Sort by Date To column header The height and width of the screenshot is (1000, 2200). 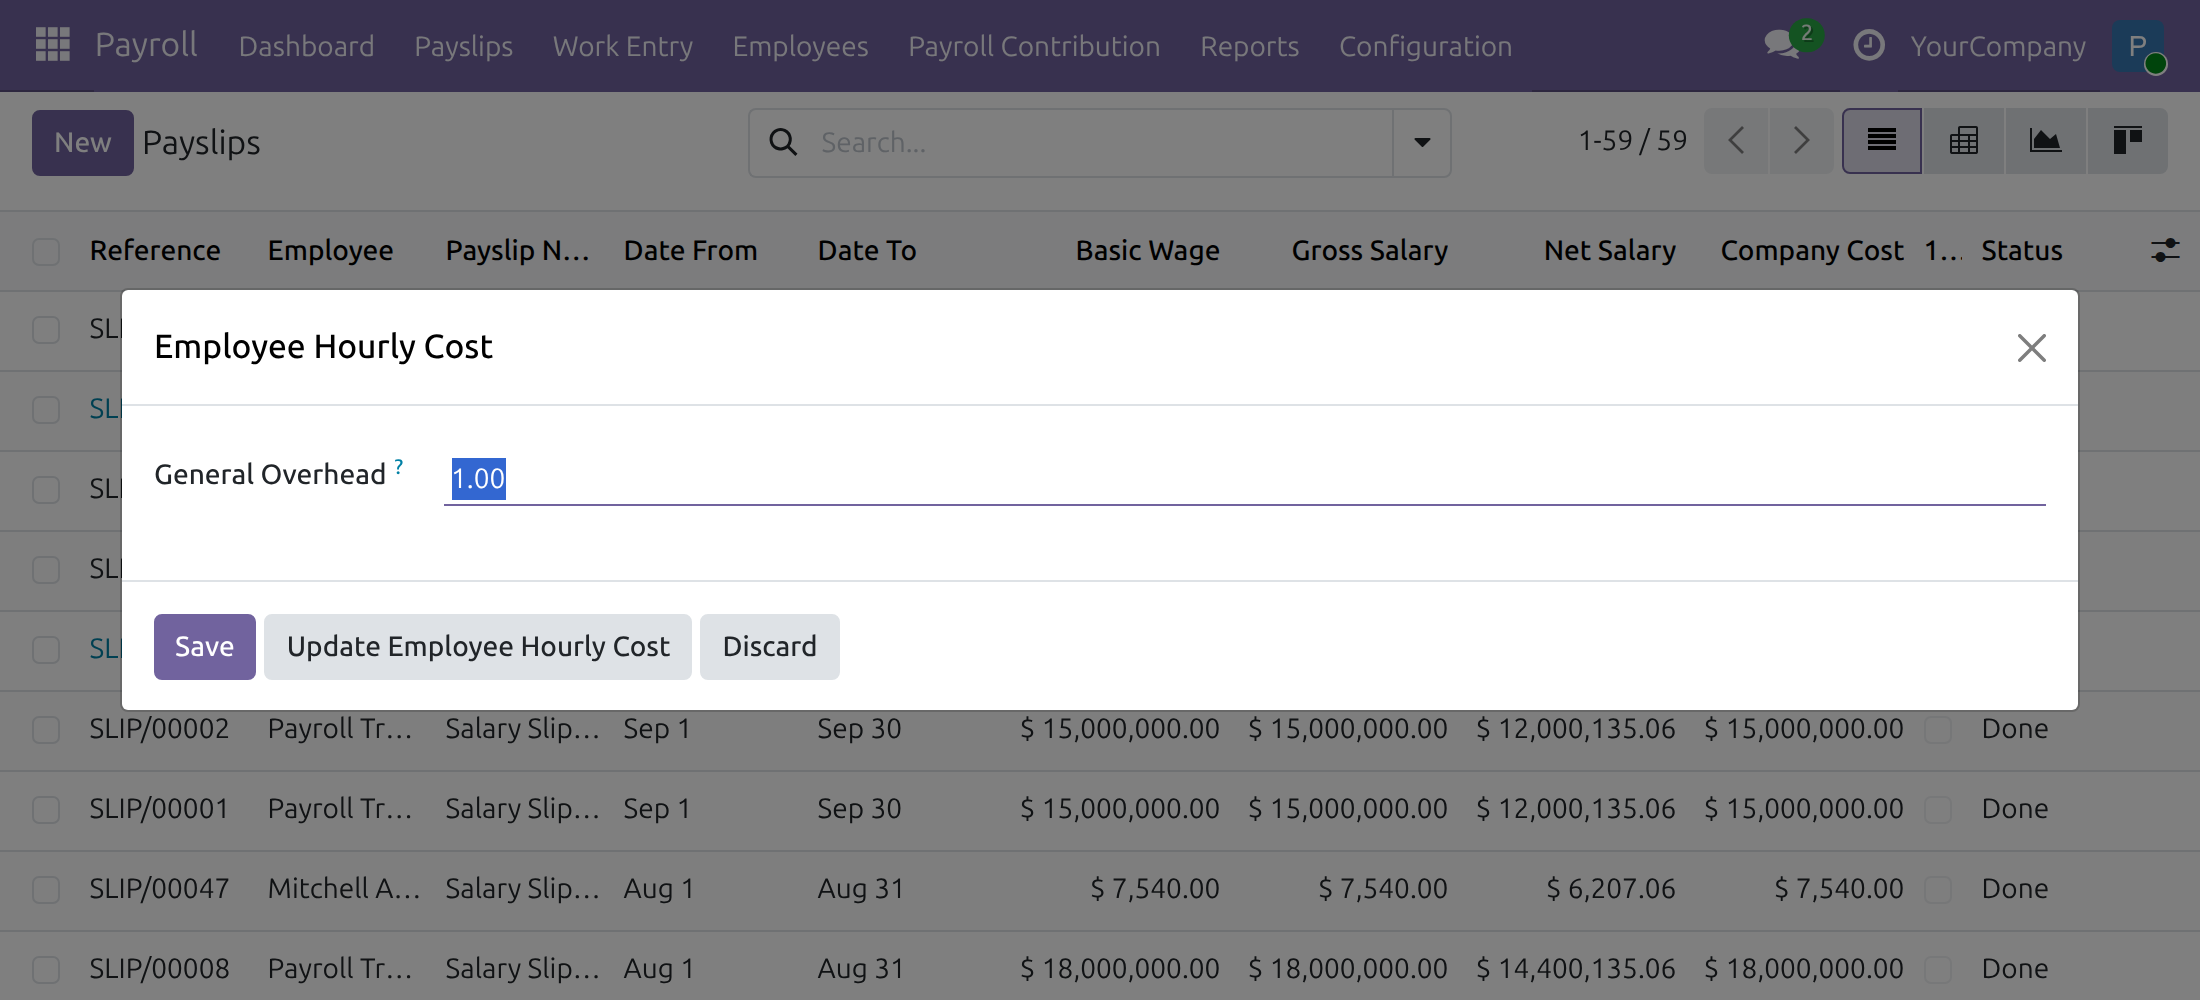click(867, 250)
